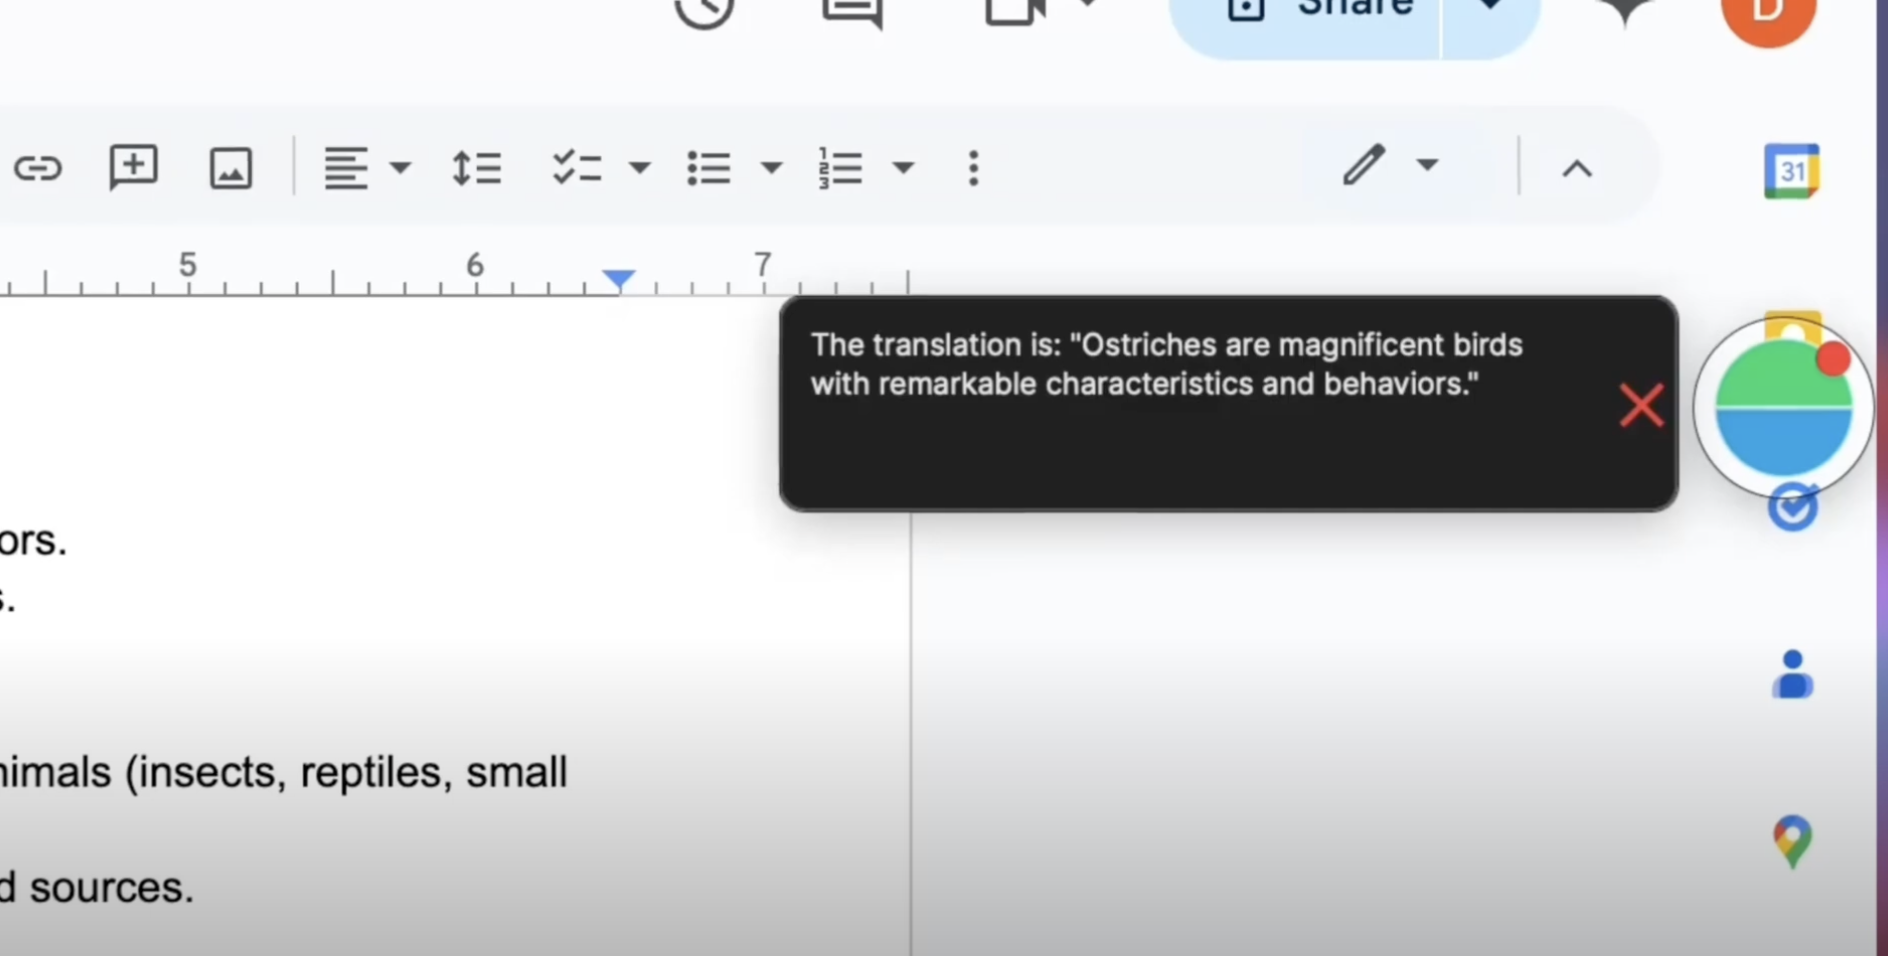
Task: Insert a checklist
Action: (577, 168)
